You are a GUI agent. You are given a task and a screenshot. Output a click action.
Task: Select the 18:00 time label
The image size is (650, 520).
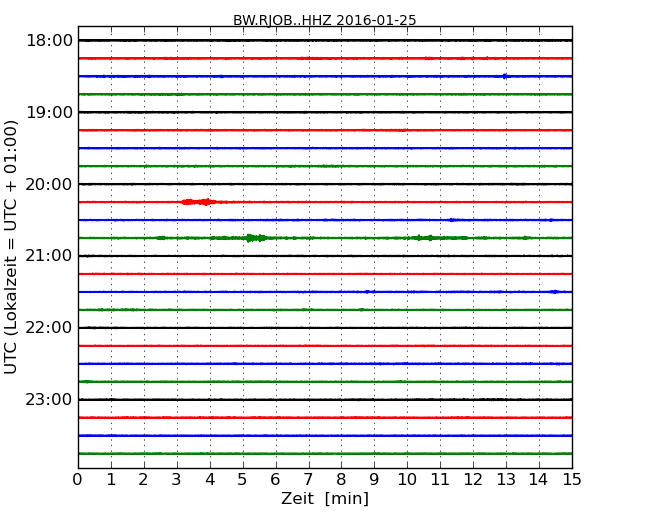[49, 41]
